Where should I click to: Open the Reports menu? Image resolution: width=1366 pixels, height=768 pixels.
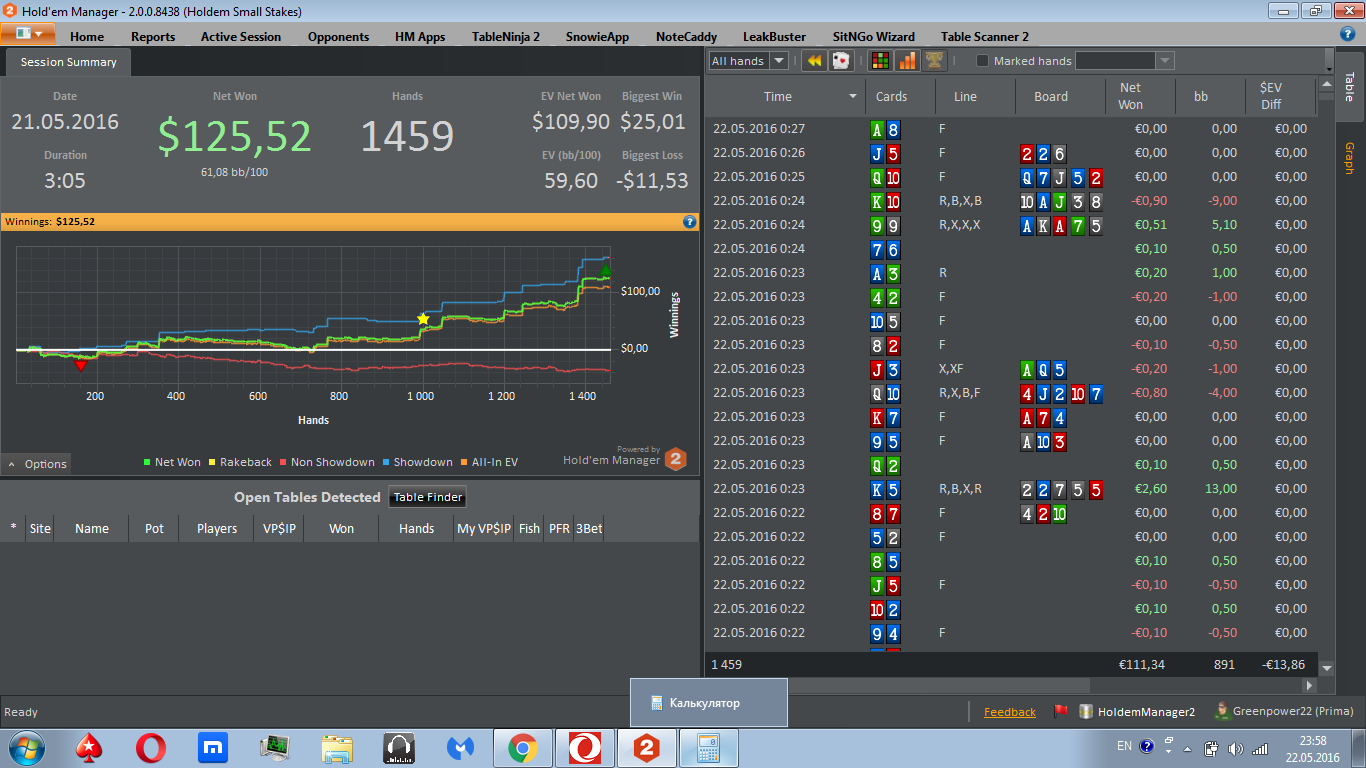[x=153, y=37]
